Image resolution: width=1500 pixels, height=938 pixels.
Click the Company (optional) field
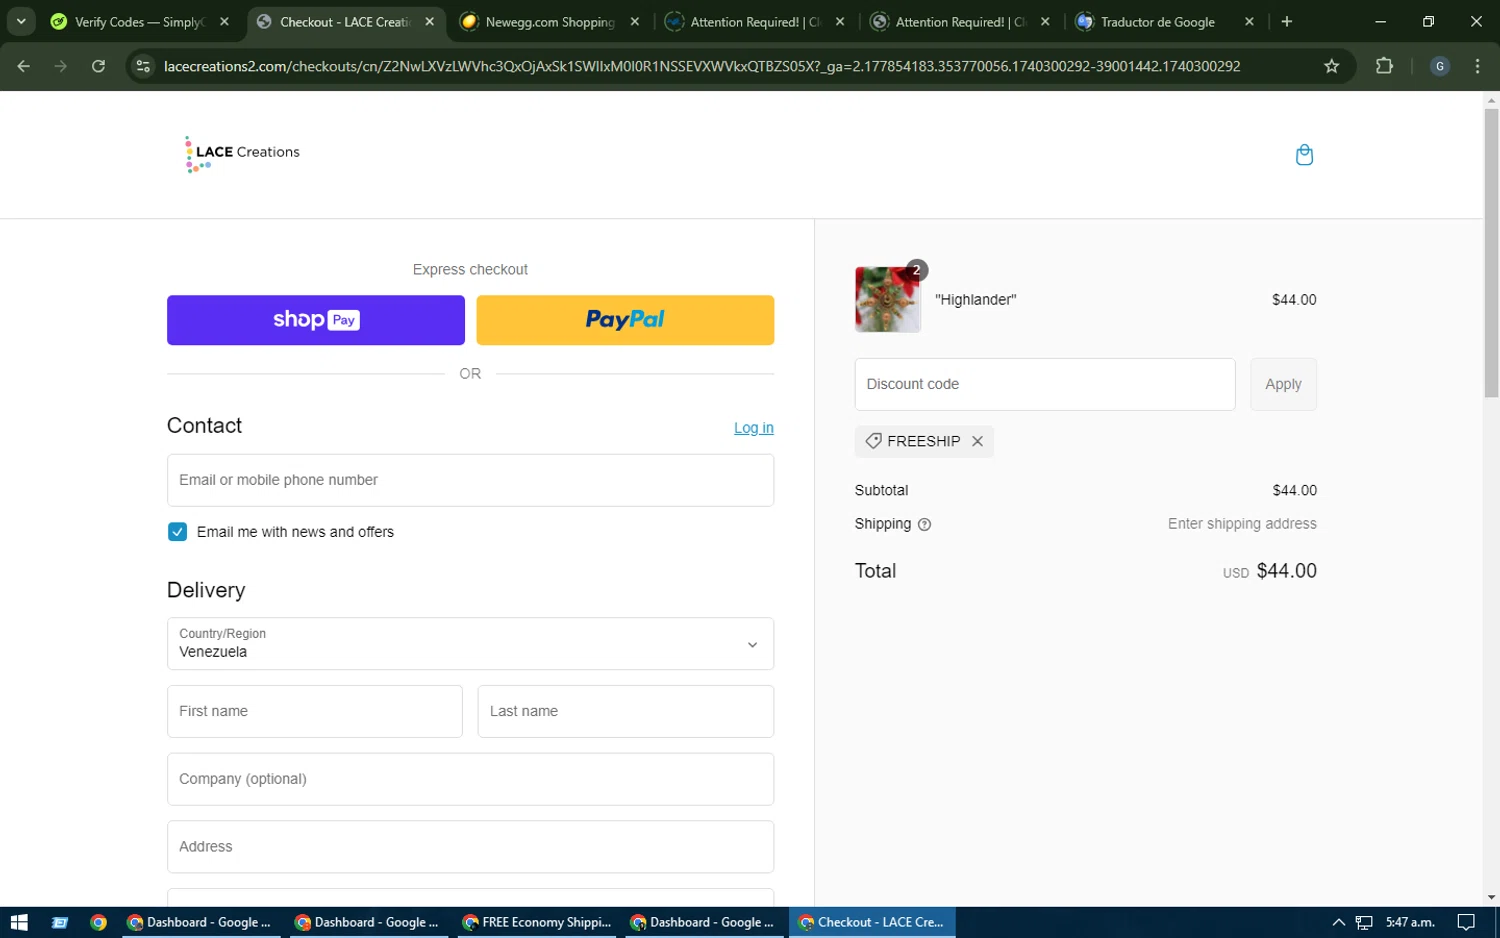470,779
